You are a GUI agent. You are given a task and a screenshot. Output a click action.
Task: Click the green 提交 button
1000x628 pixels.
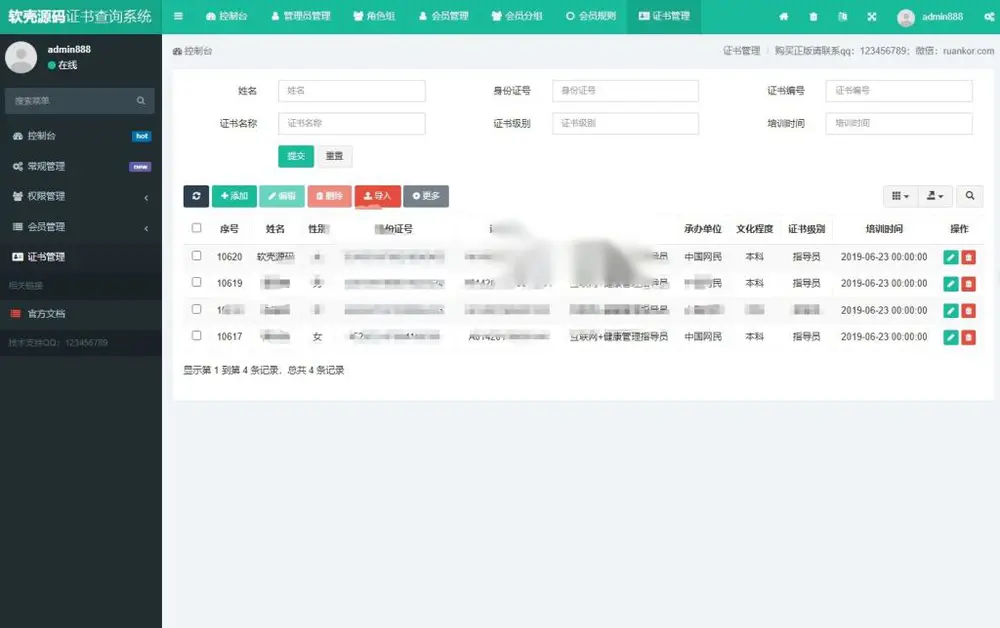(296, 156)
